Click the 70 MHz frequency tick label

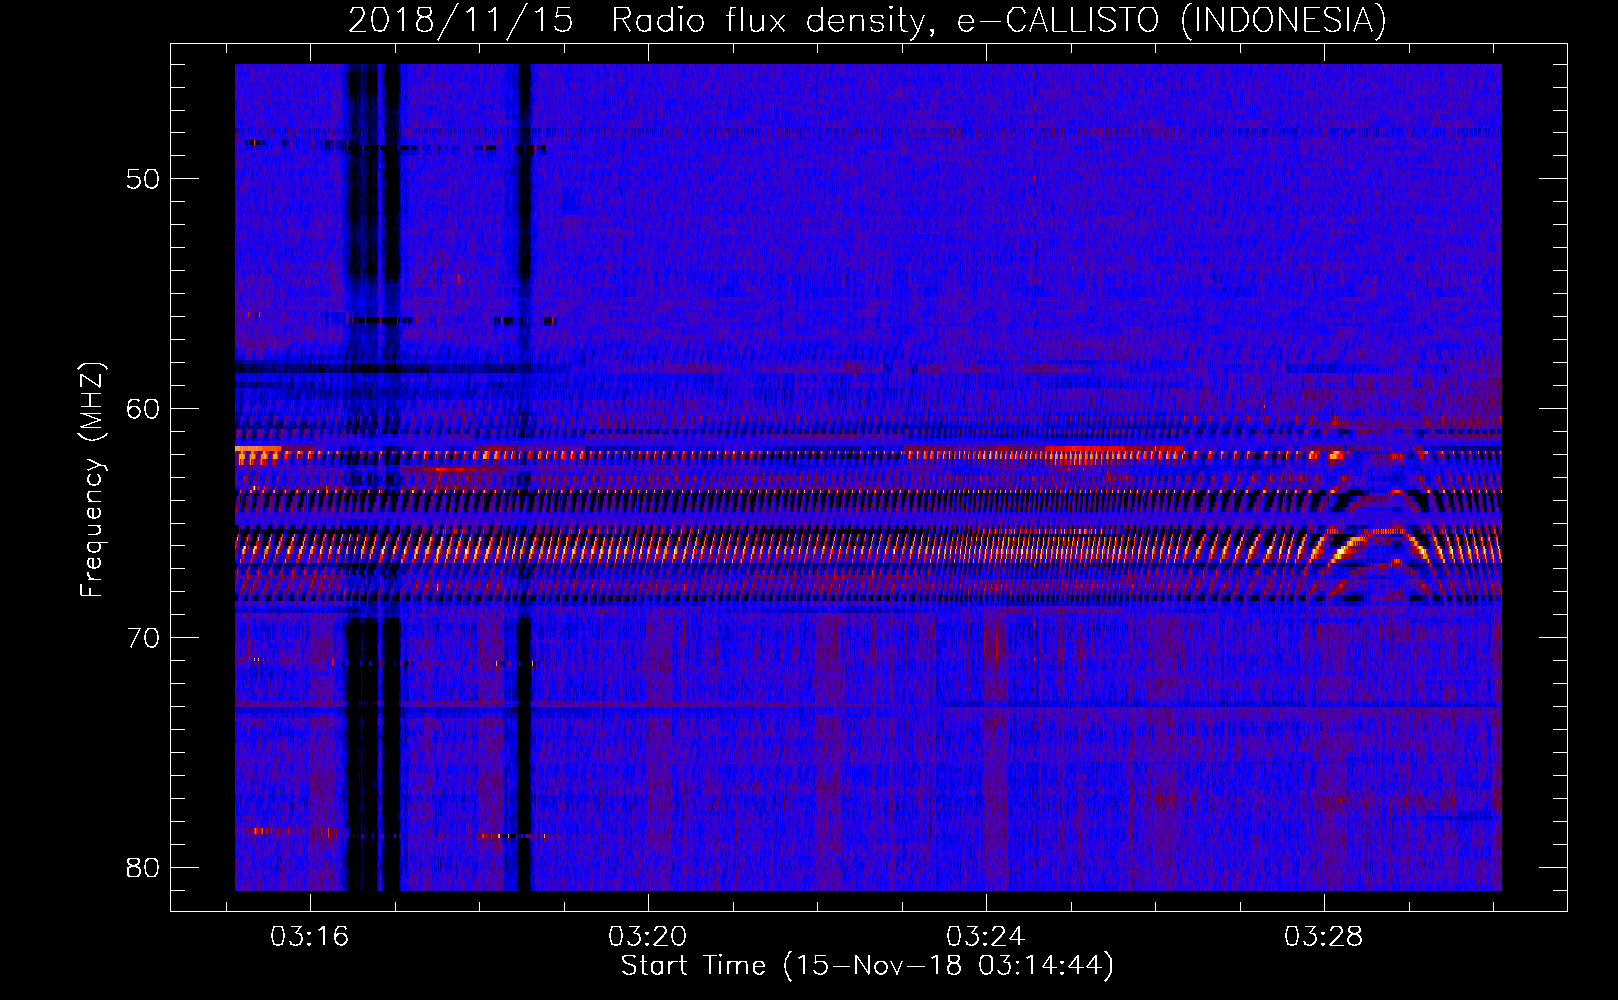[x=143, y=638]
